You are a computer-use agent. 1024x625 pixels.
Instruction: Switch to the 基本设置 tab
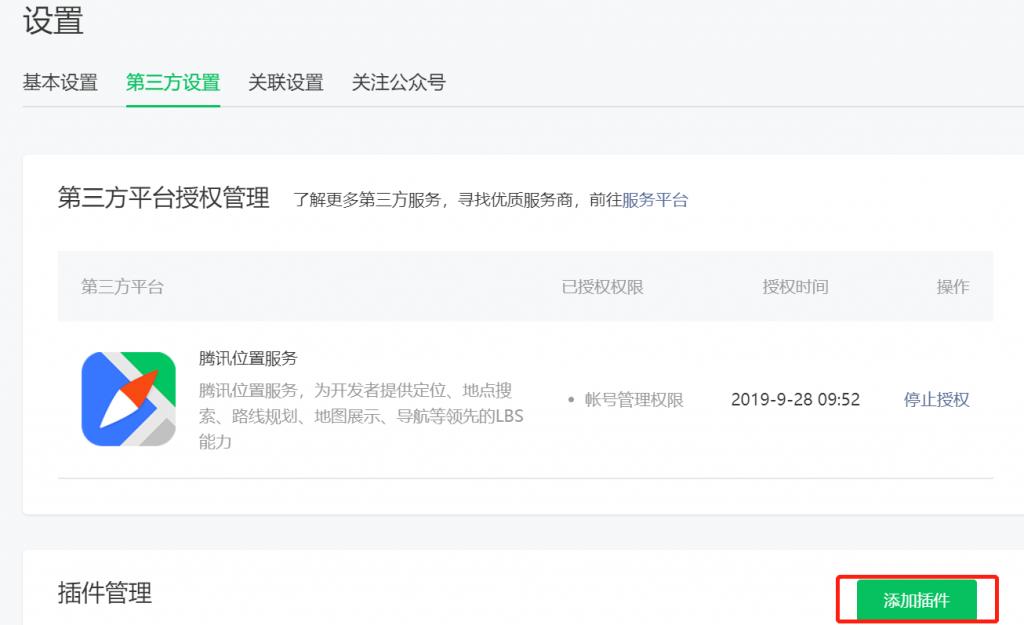tap(60, 84)
